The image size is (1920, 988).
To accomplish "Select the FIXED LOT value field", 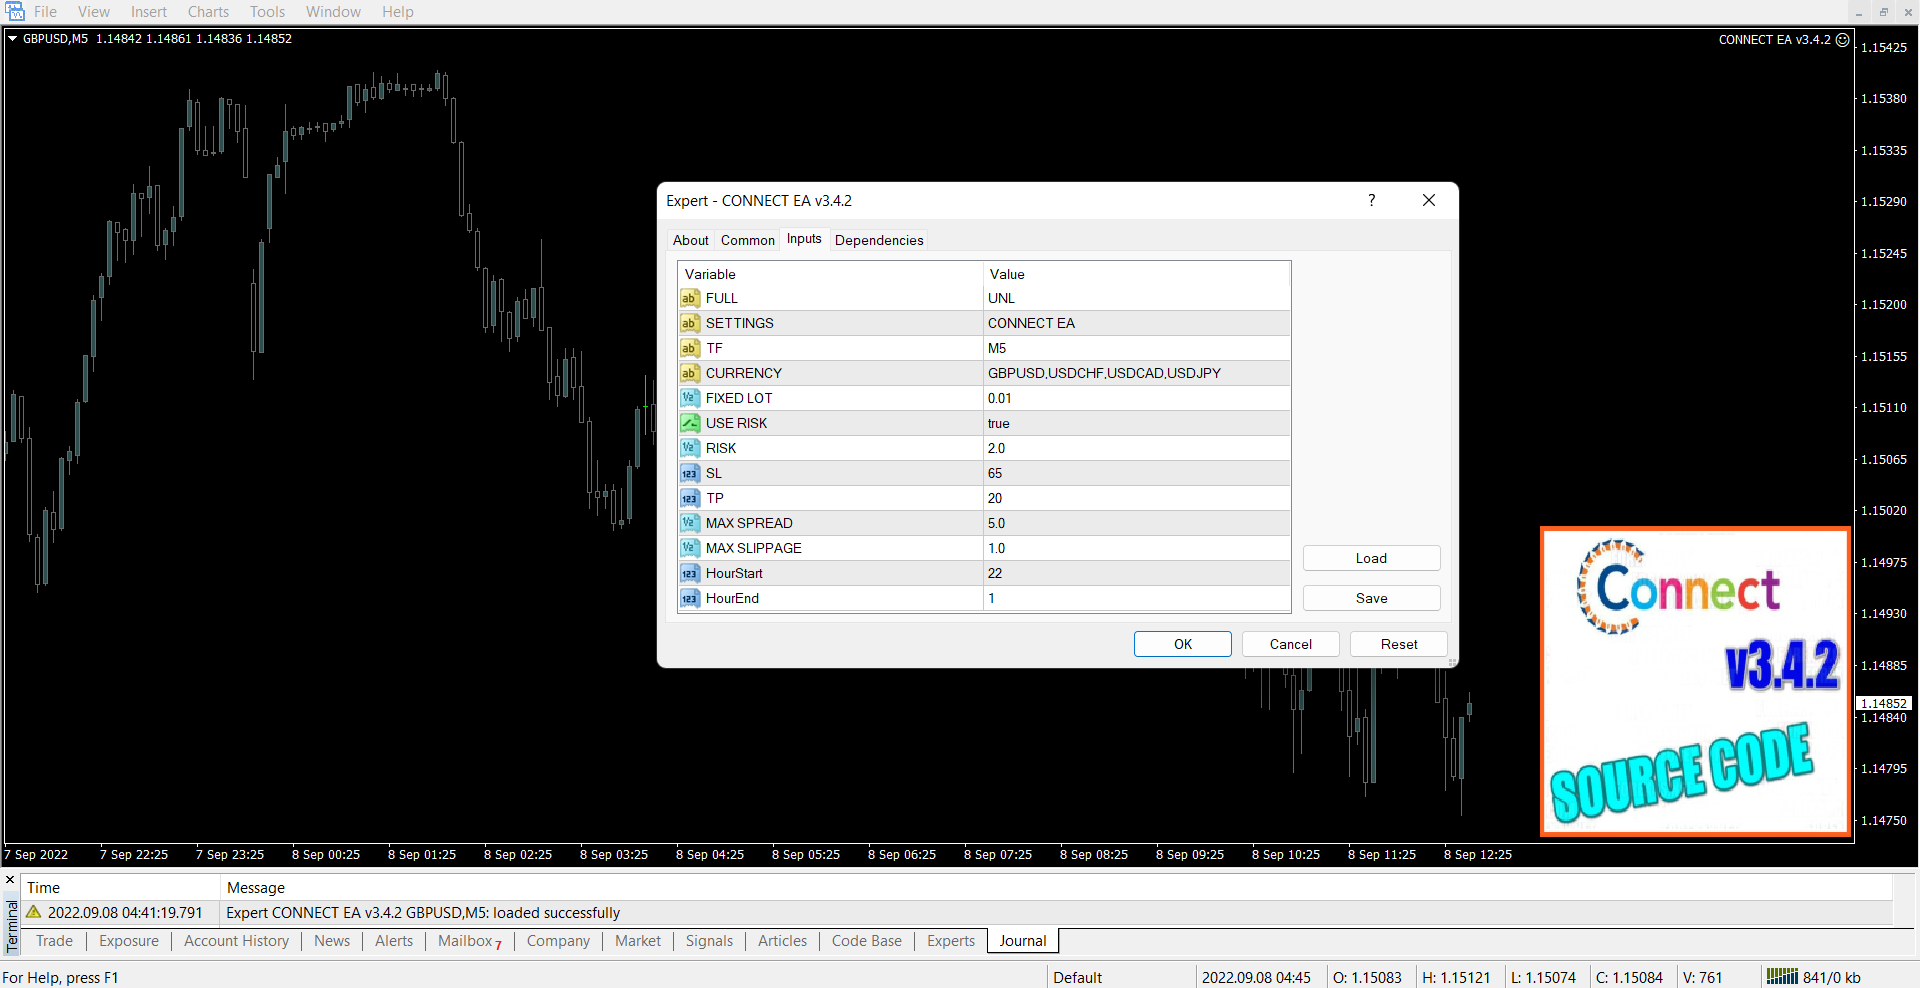I will point(1136,398).
